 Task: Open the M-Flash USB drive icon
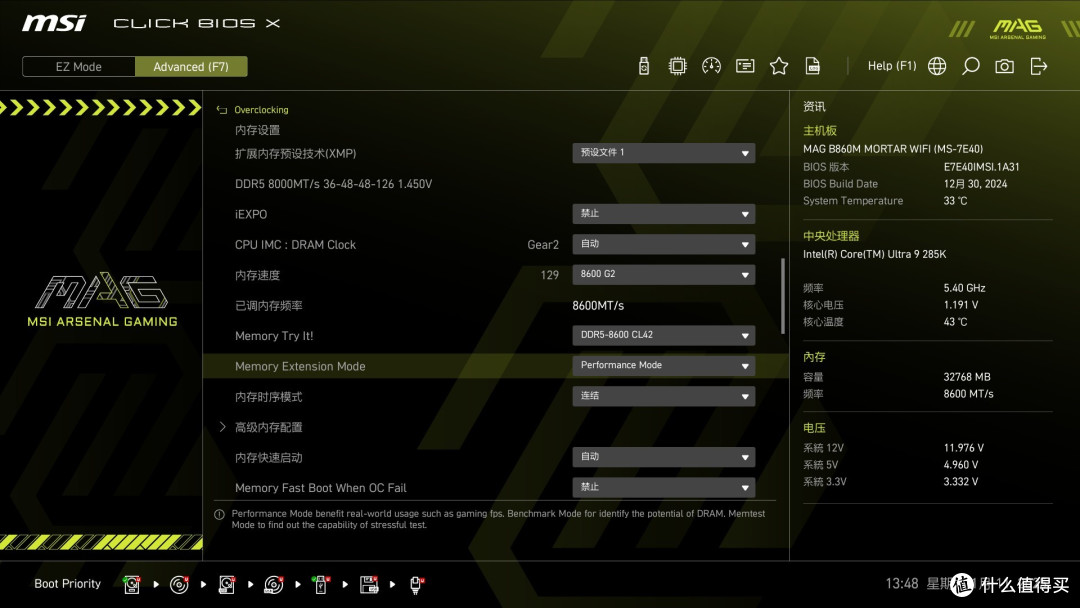coord(643,66)
